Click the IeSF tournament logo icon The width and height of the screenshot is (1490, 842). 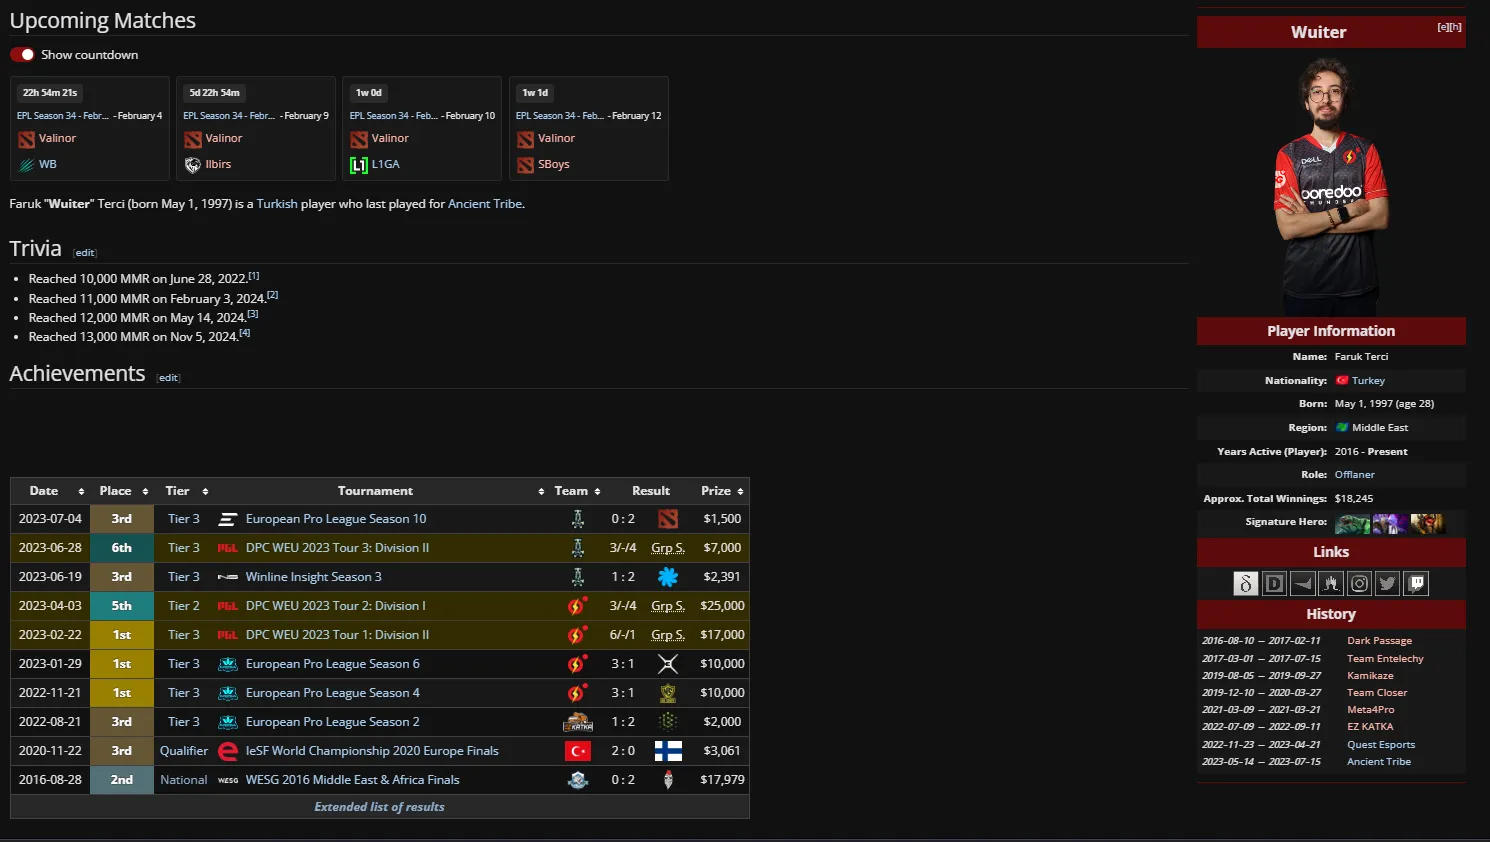[228, 751]
